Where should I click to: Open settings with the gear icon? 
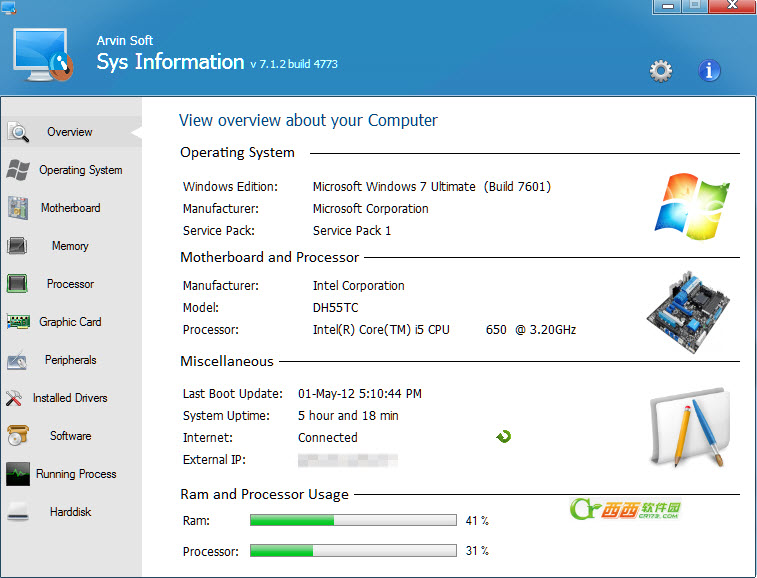tap(661, 70)
